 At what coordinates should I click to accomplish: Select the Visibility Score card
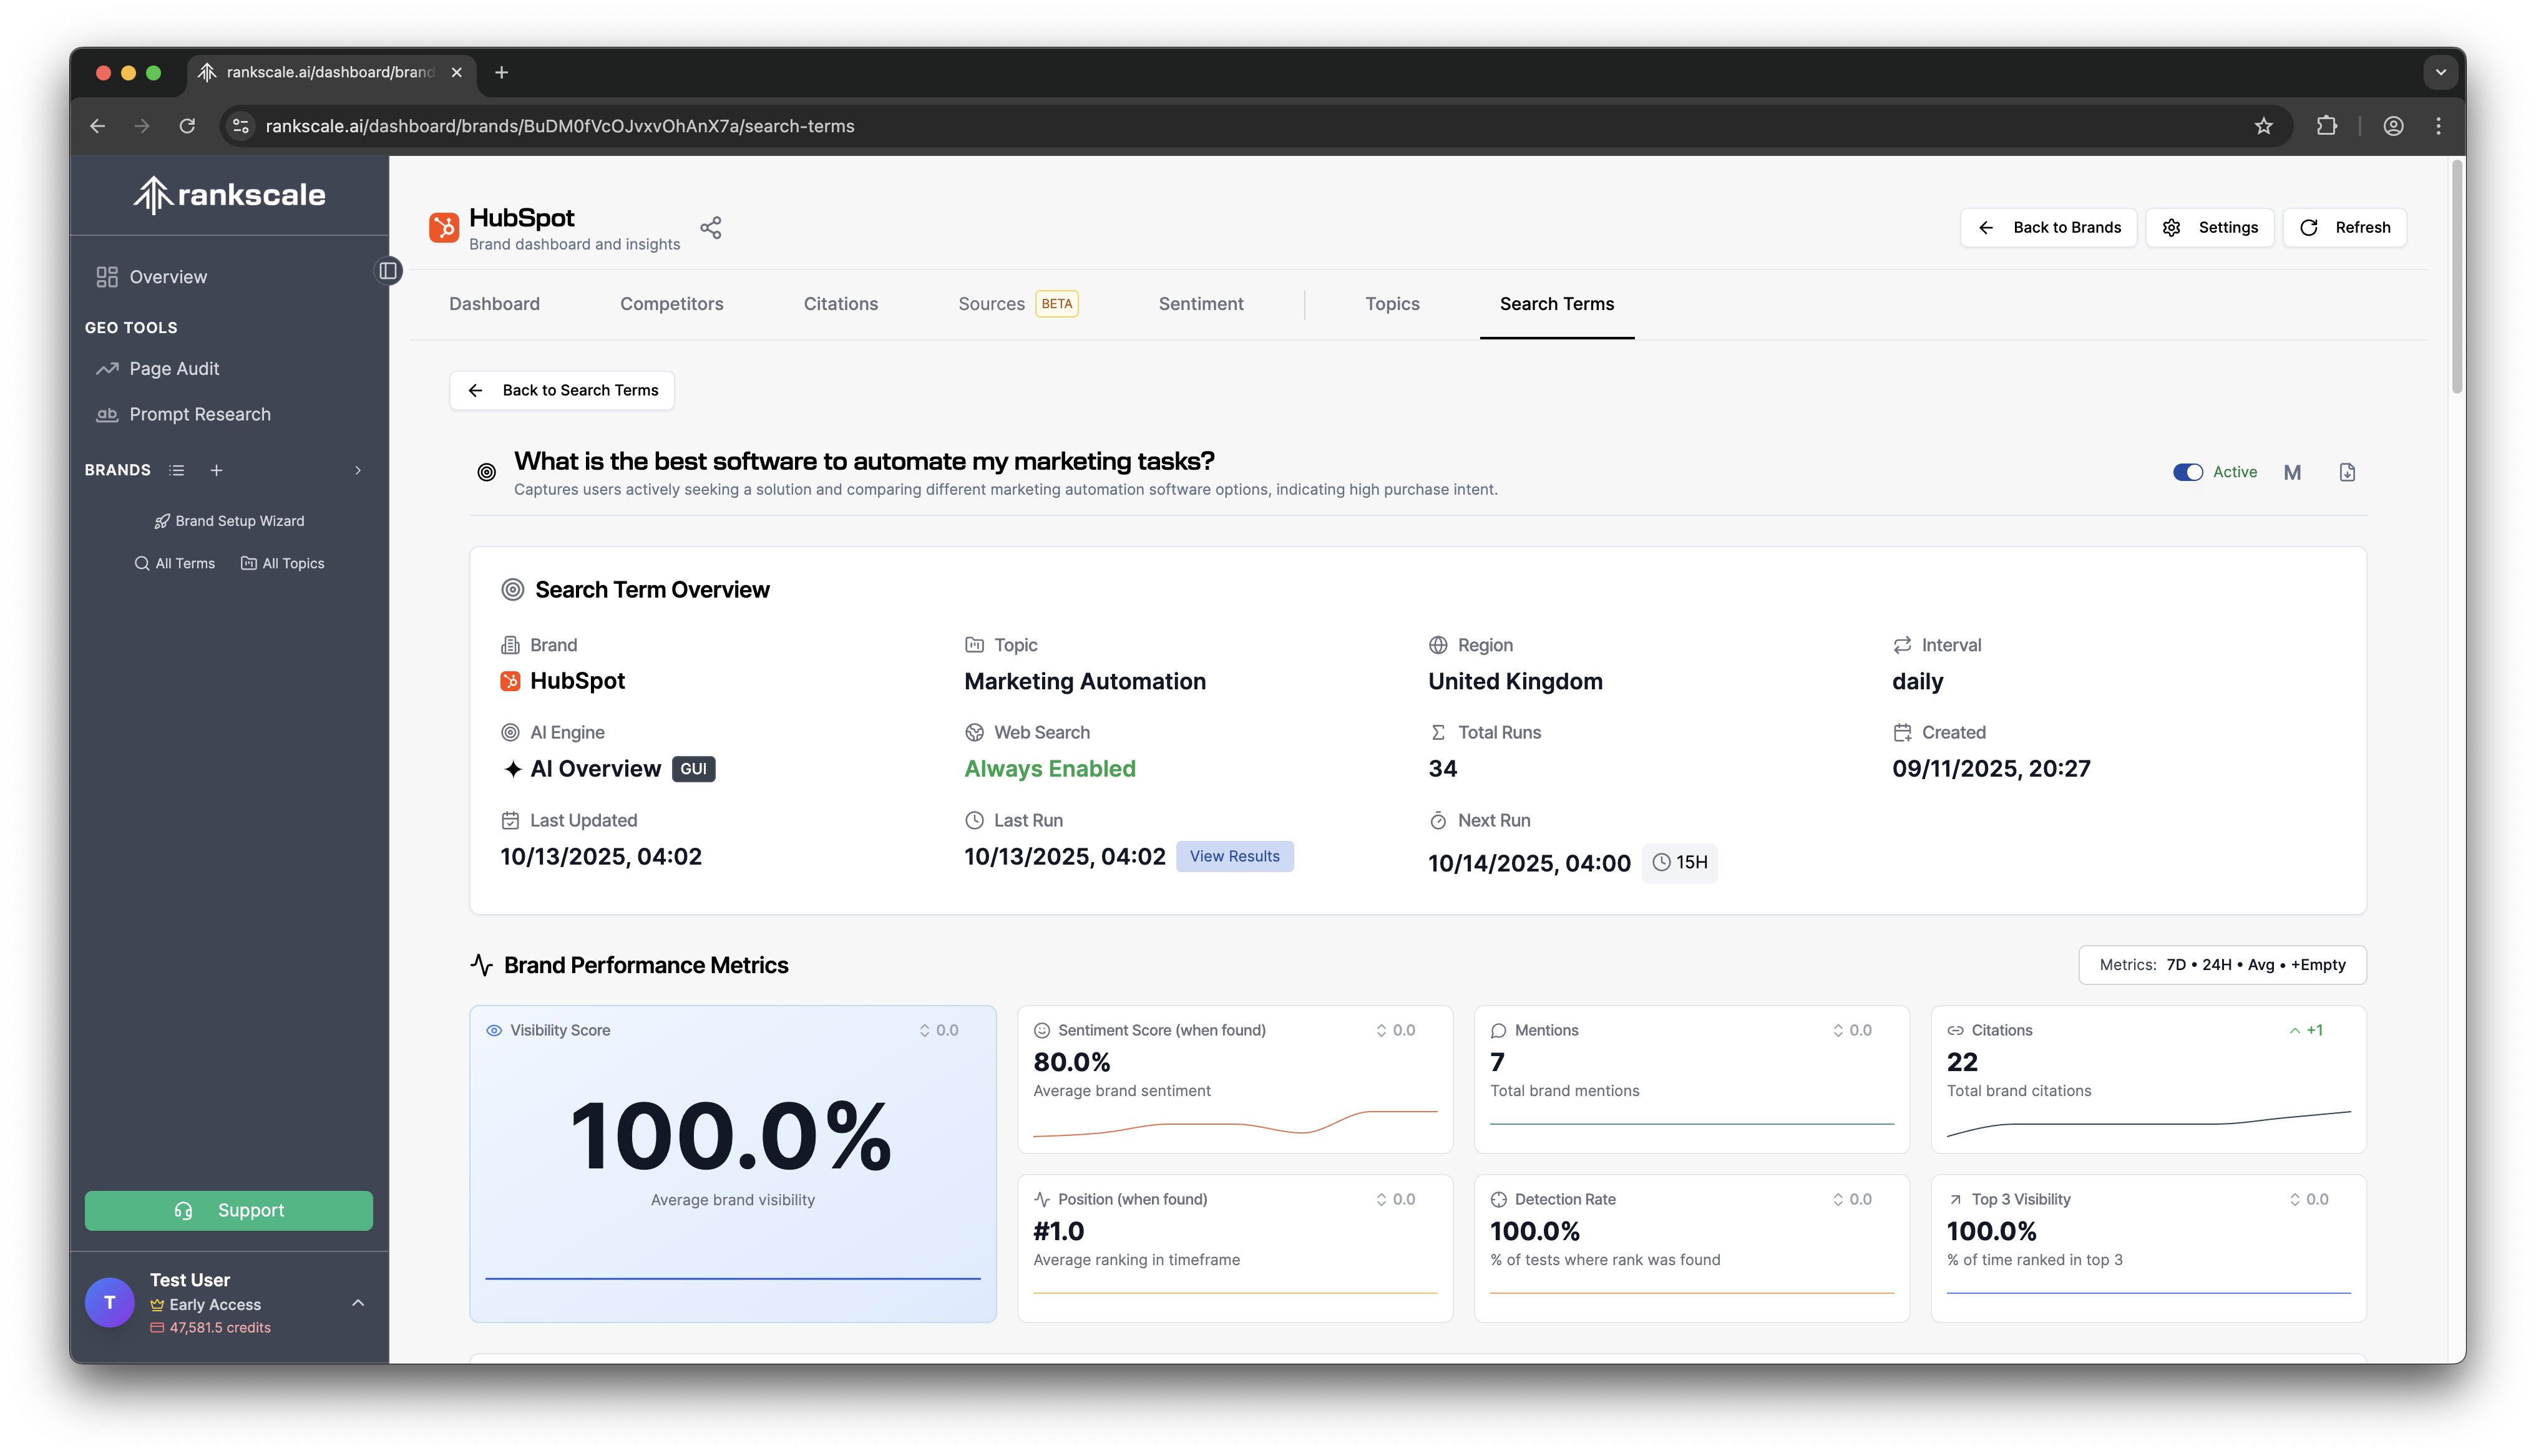point(733,1164)
